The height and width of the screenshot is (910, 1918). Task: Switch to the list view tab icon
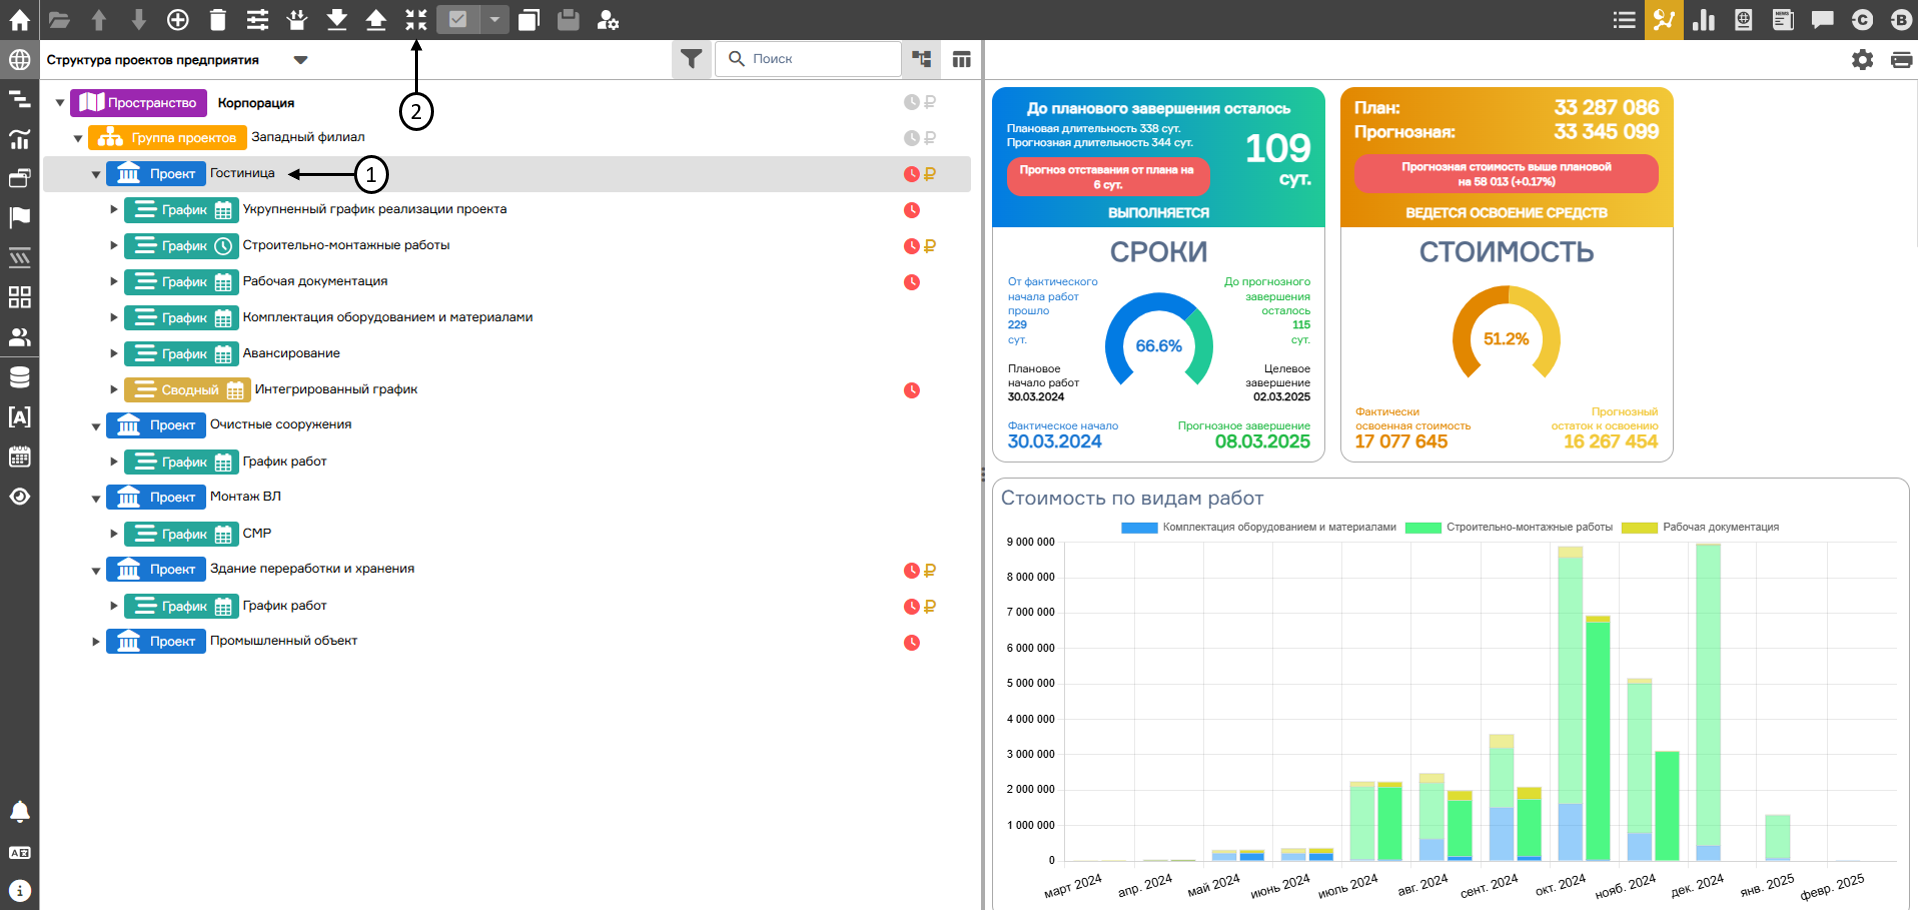1625,19
